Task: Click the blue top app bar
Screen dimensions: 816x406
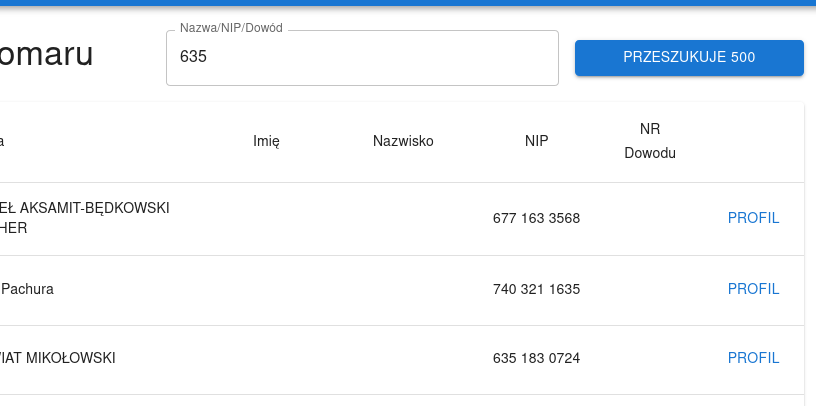Action: pos(408,3)
